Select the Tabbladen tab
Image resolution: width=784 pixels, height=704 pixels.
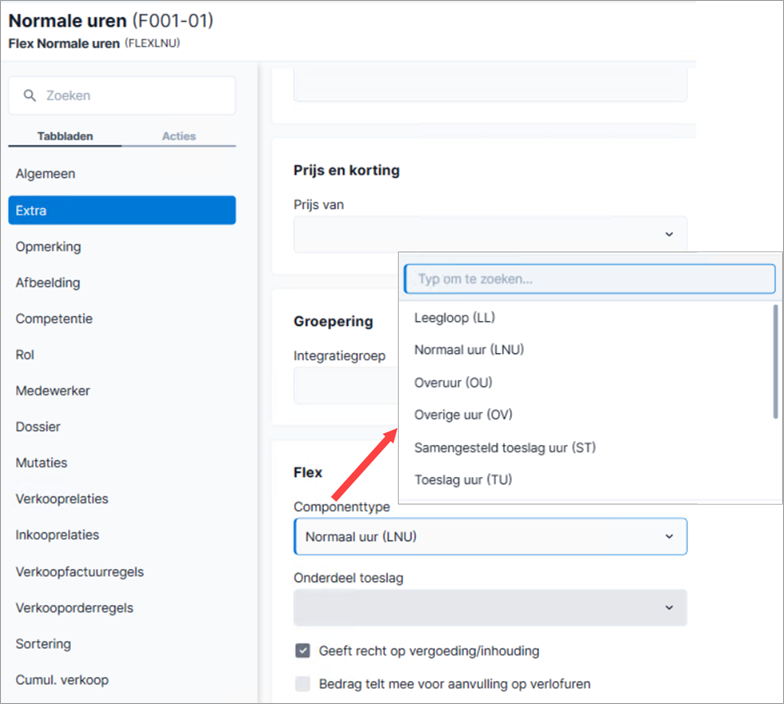coord(65,136)
